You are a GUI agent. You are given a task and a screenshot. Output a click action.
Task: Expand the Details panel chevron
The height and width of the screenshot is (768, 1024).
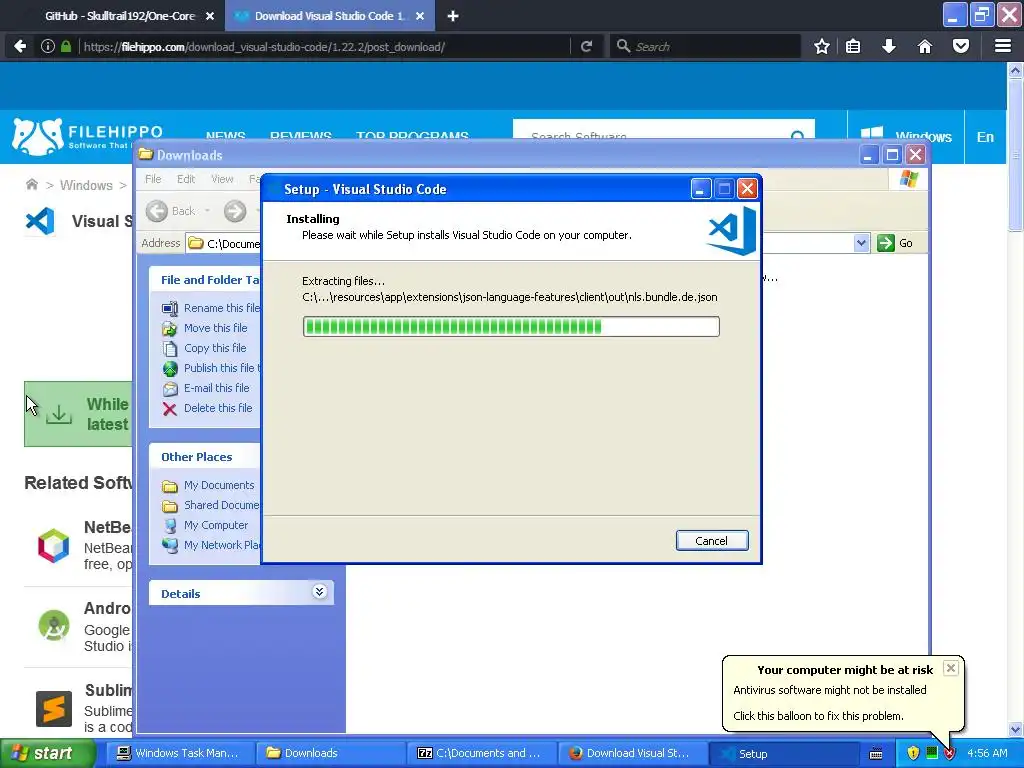[319, 592]
